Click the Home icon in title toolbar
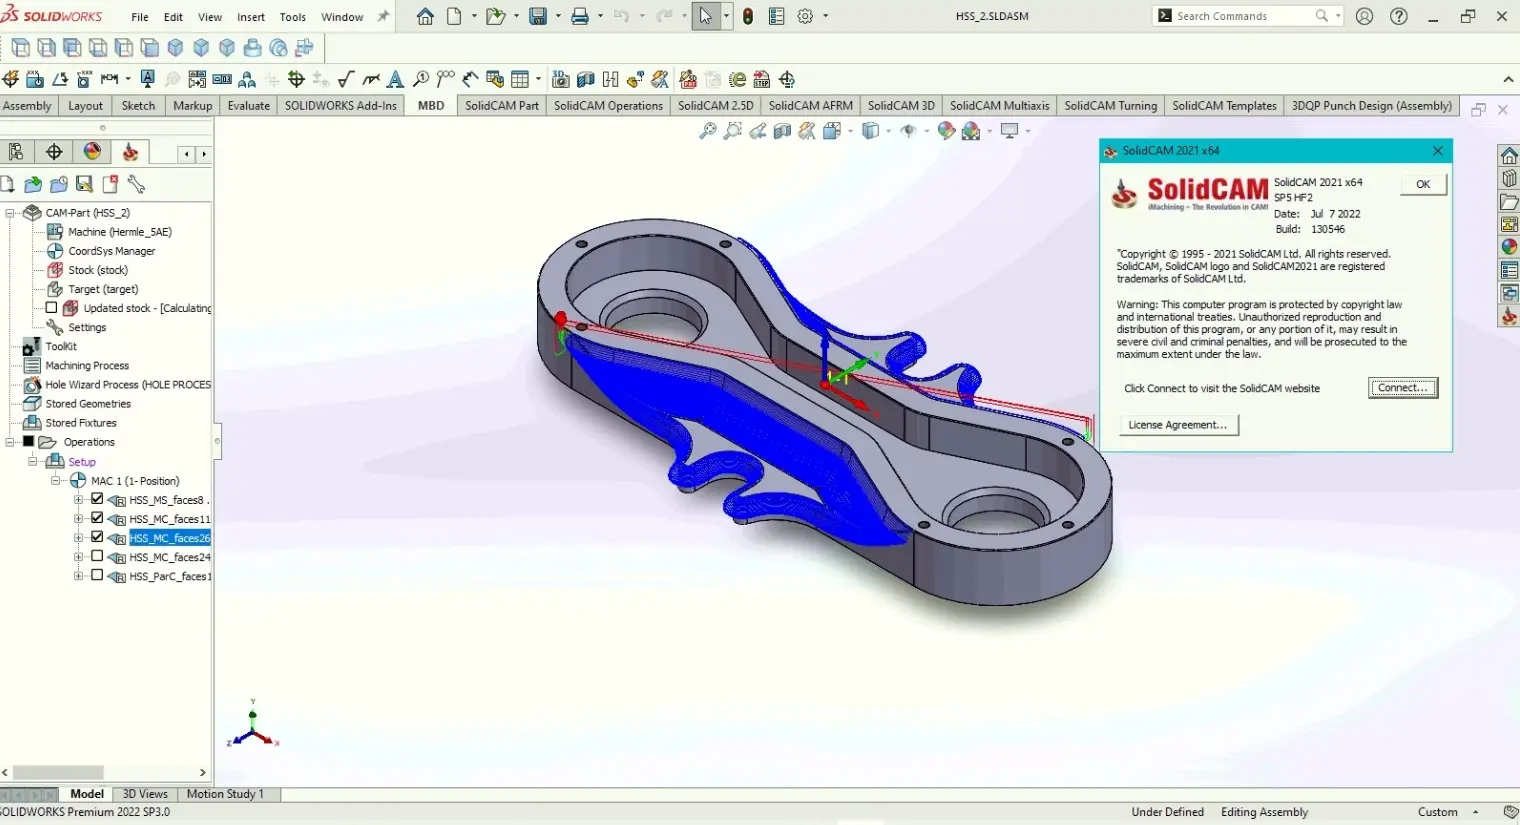1520x825 pixels. (x=425, y=16)
